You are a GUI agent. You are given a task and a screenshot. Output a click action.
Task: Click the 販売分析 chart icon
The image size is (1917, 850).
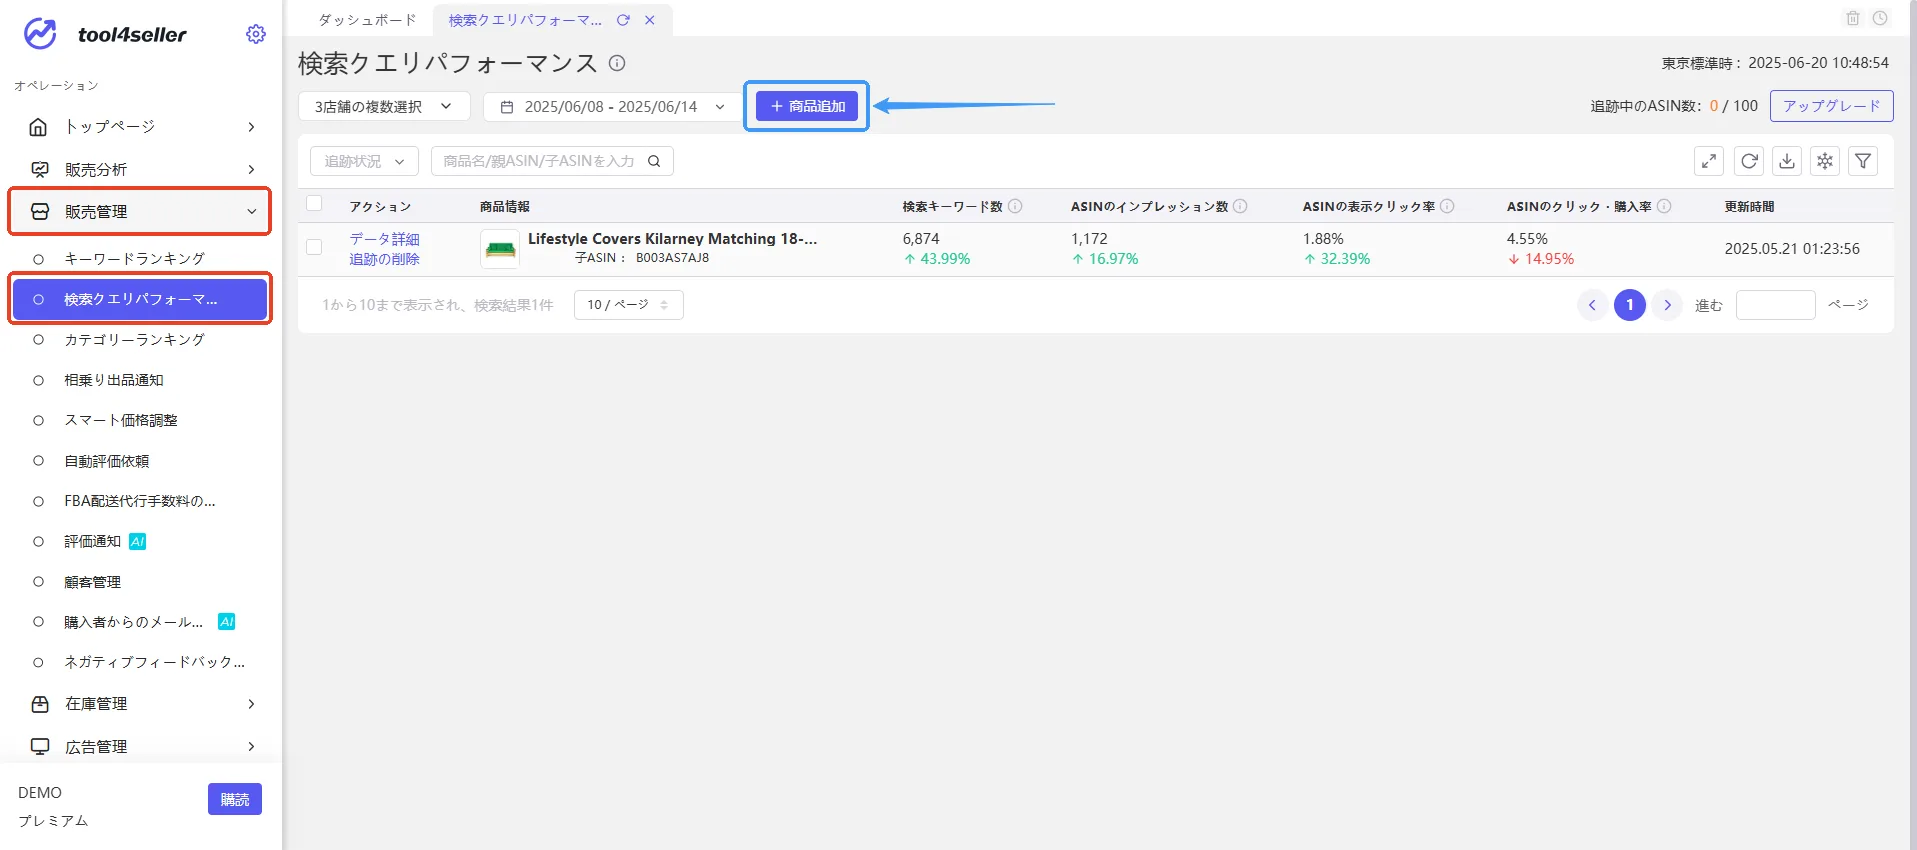pos(39,170)
